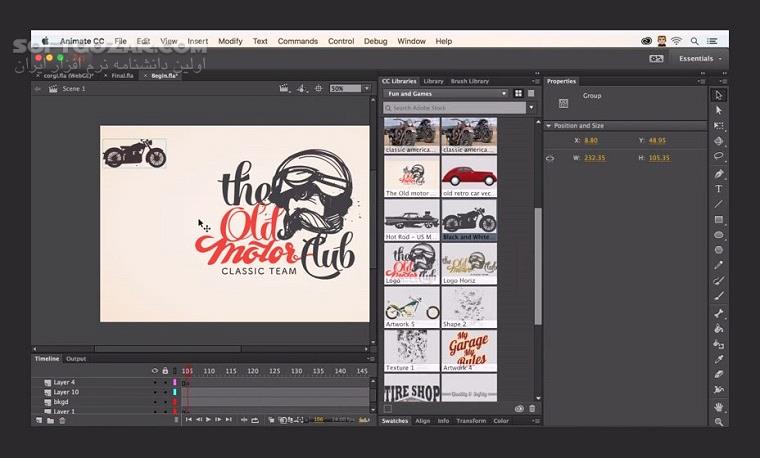This screenshot has width=760, height=458.
Task: Select the Width tool
Action: tap(719, 389)
